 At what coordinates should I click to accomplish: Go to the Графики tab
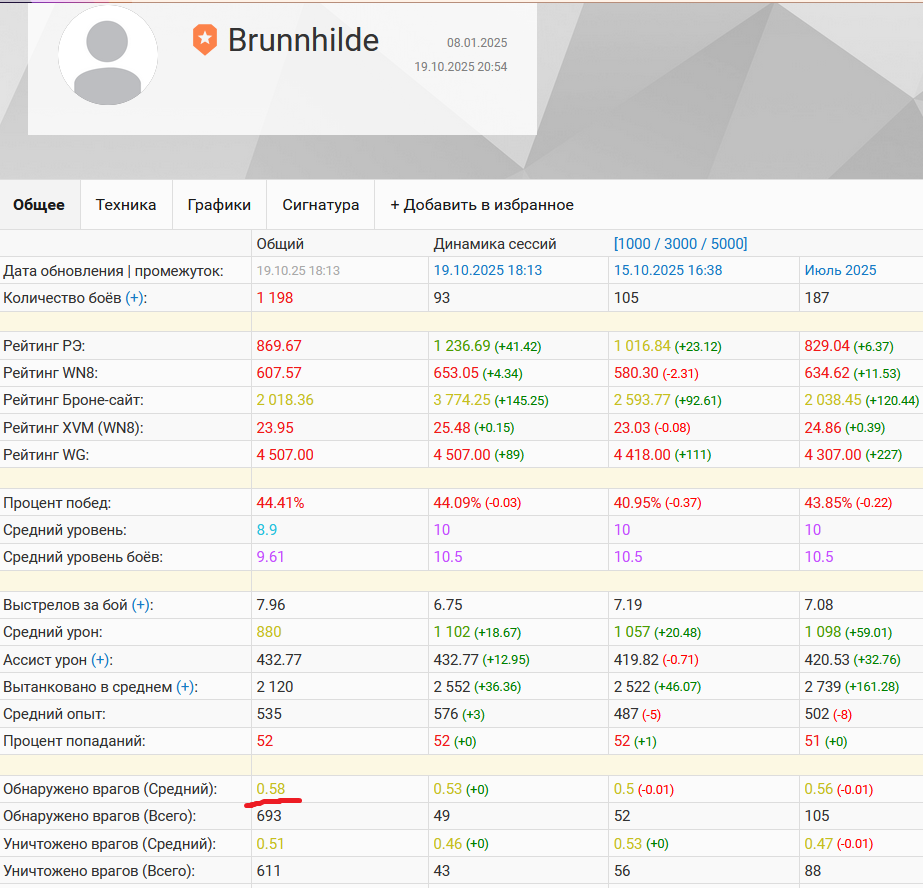(x=219, y=205)
